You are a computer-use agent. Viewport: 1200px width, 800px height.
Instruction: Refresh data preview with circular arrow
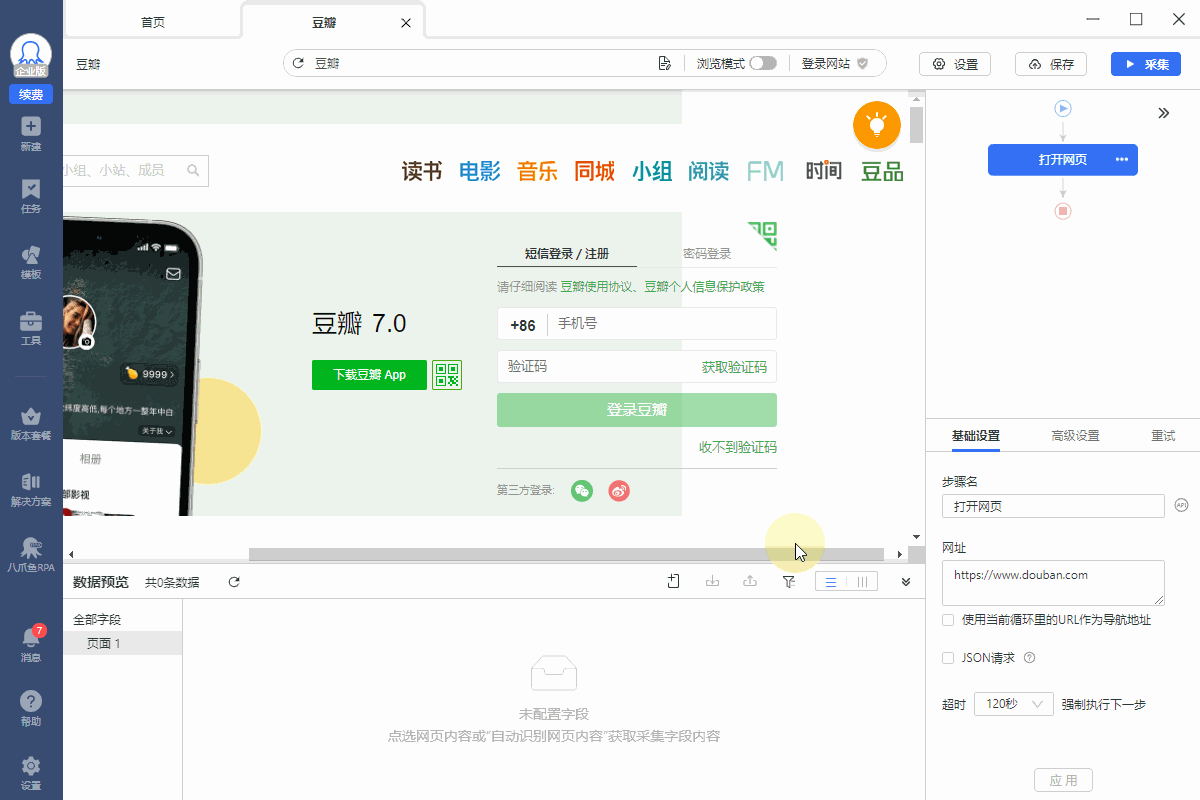tap(234, 581)
